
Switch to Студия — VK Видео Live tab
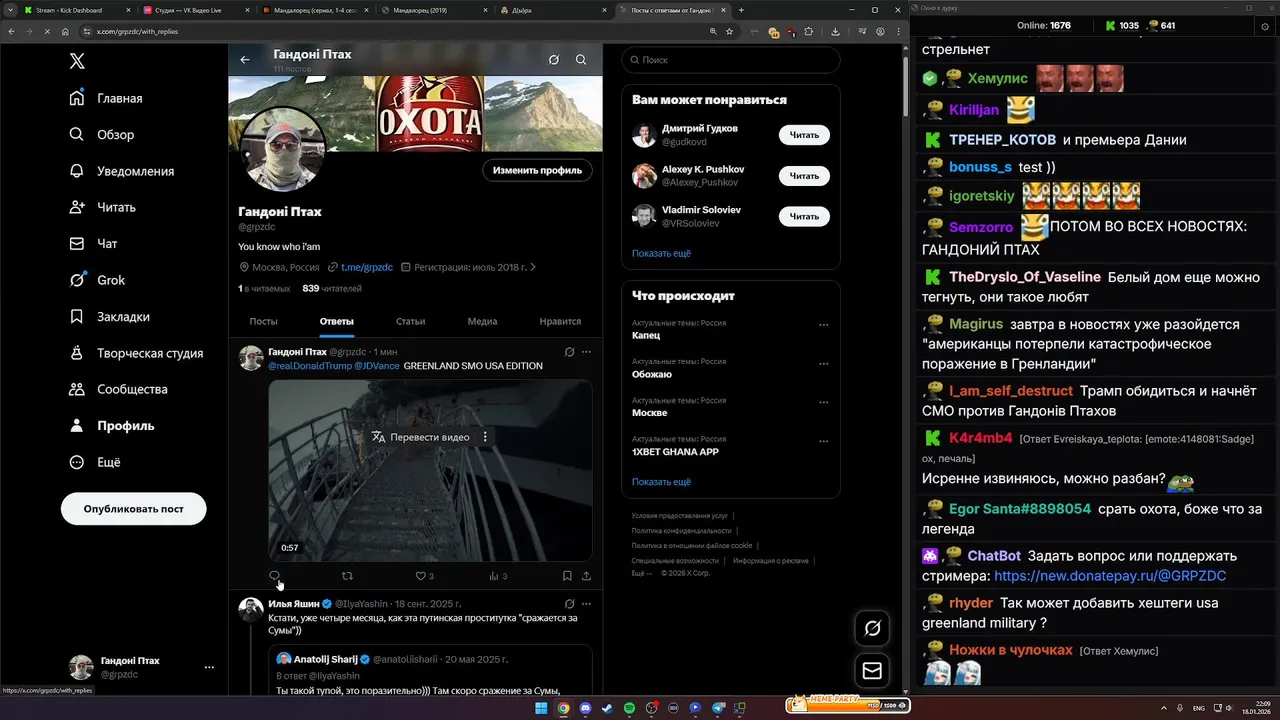(x=195, y=10)
